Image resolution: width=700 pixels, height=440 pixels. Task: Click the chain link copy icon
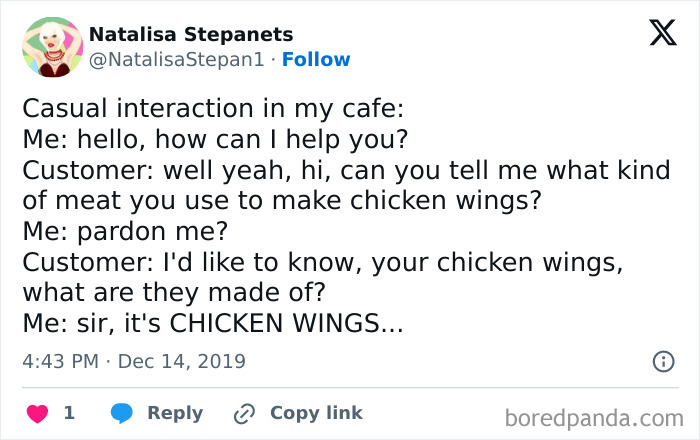tap(245, 413)
